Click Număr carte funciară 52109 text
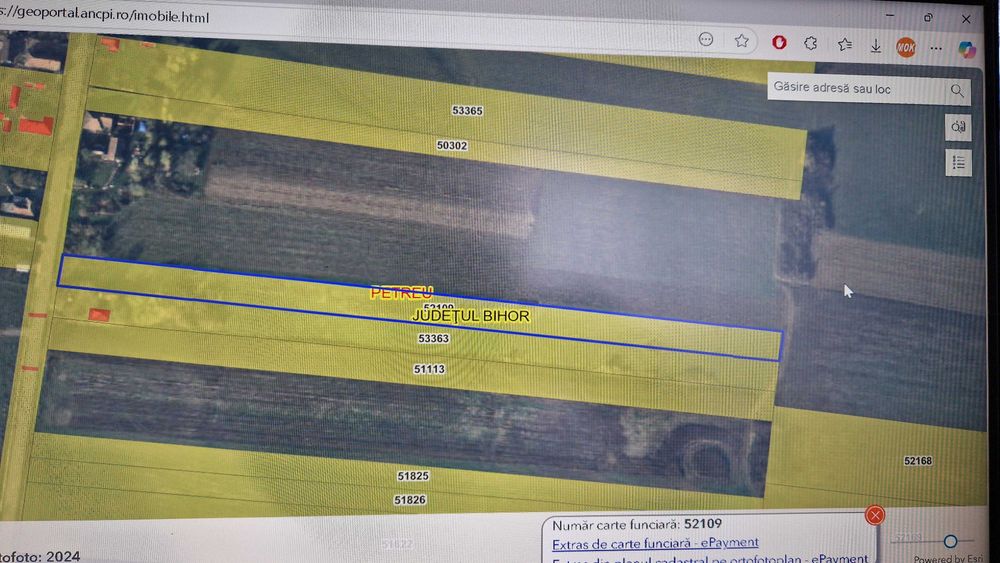This screenshot has height=563, width=1000. coord(636,525)
